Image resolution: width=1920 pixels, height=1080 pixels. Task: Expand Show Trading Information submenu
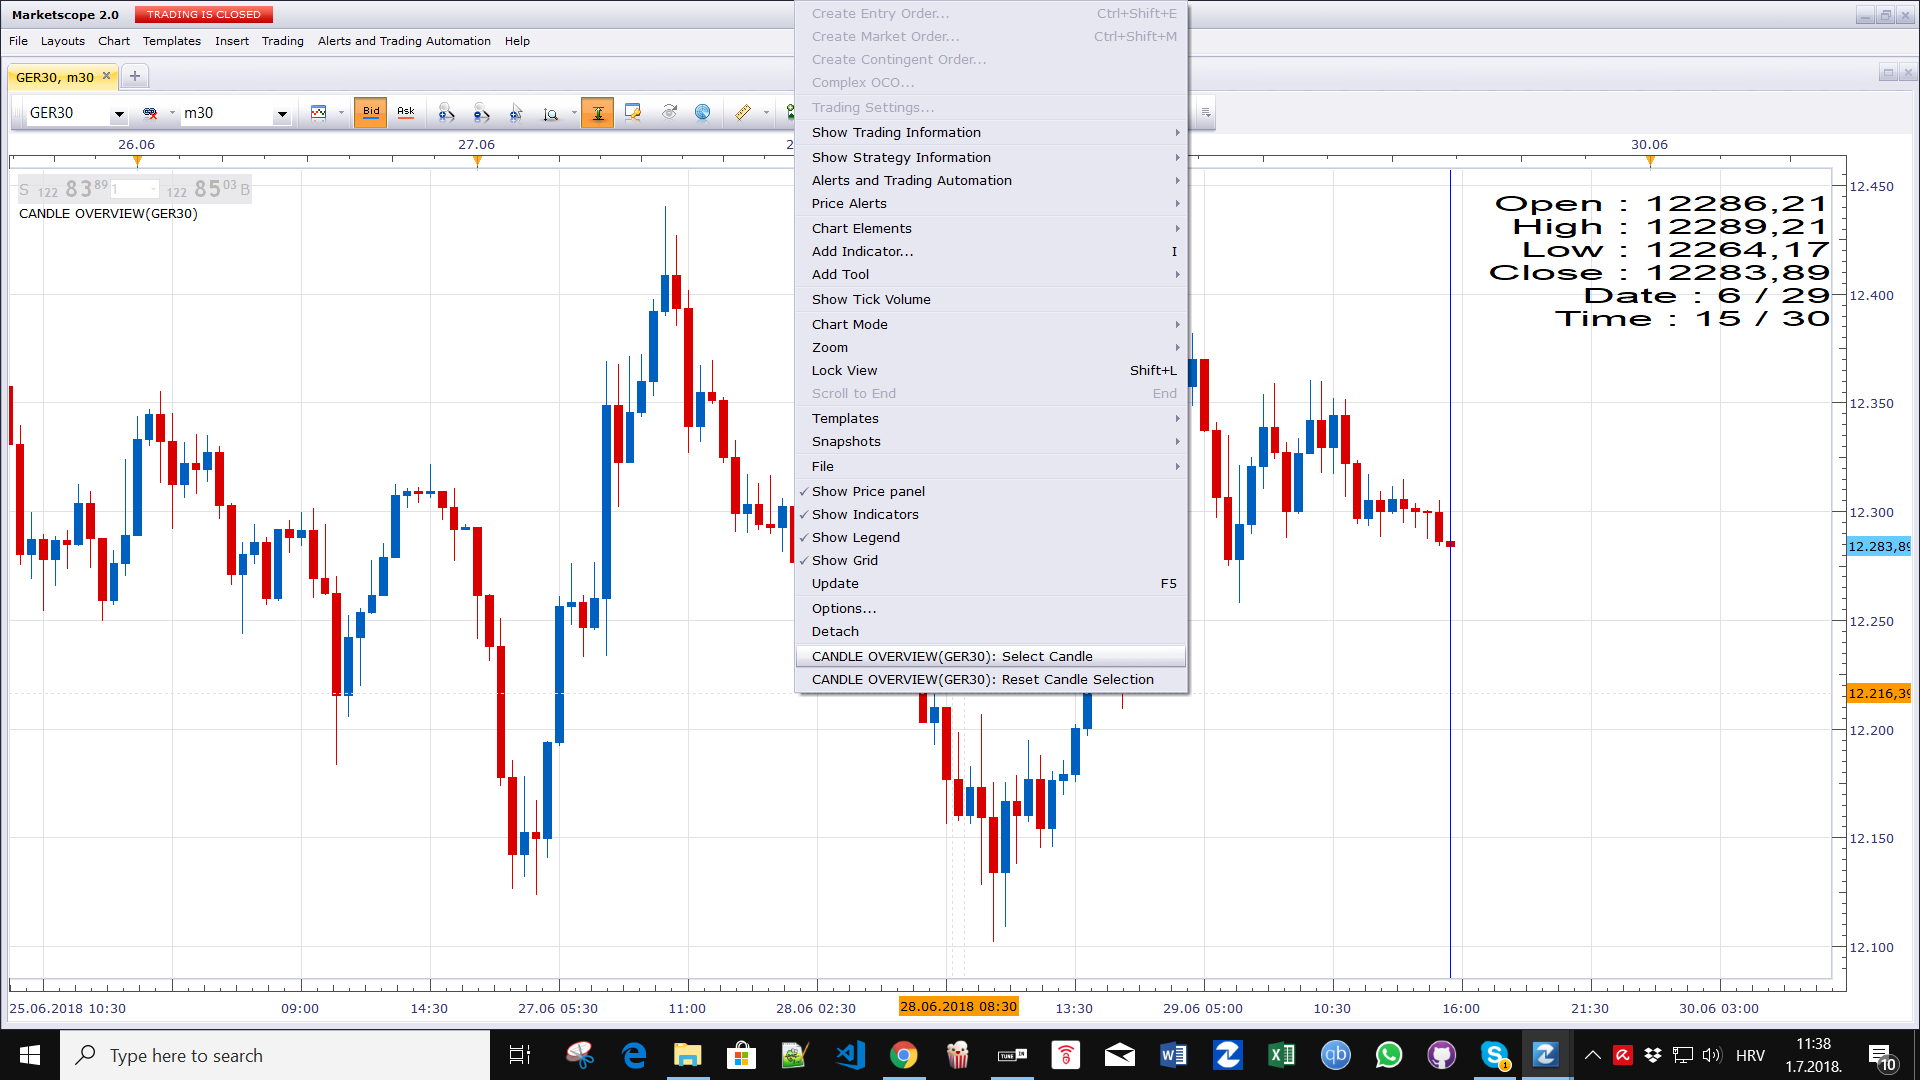coord(990,132)
